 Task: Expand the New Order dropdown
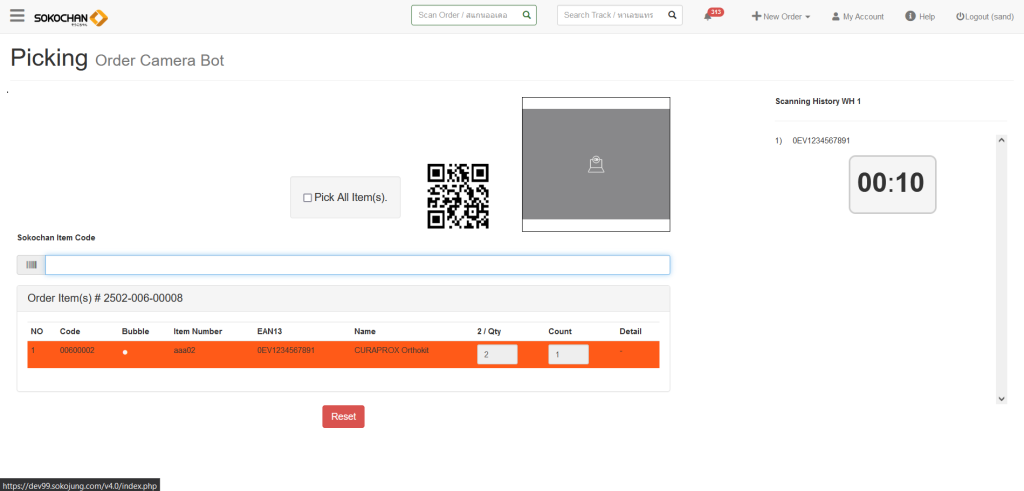pos(781,17)
